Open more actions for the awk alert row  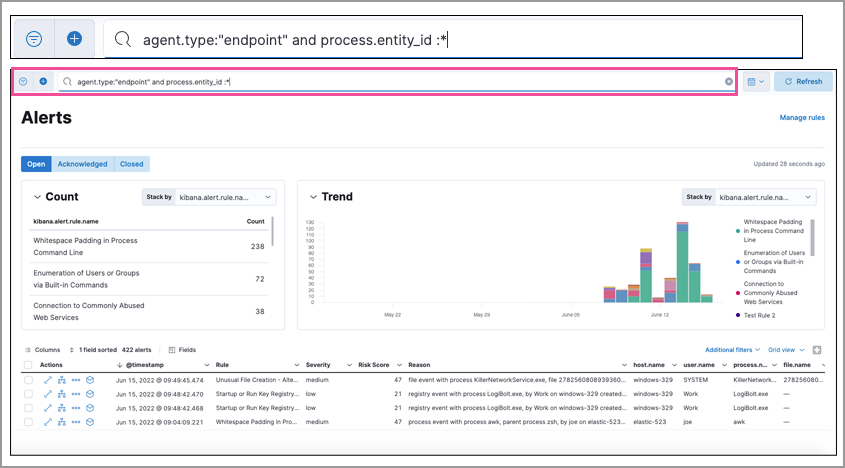(76, 422)
